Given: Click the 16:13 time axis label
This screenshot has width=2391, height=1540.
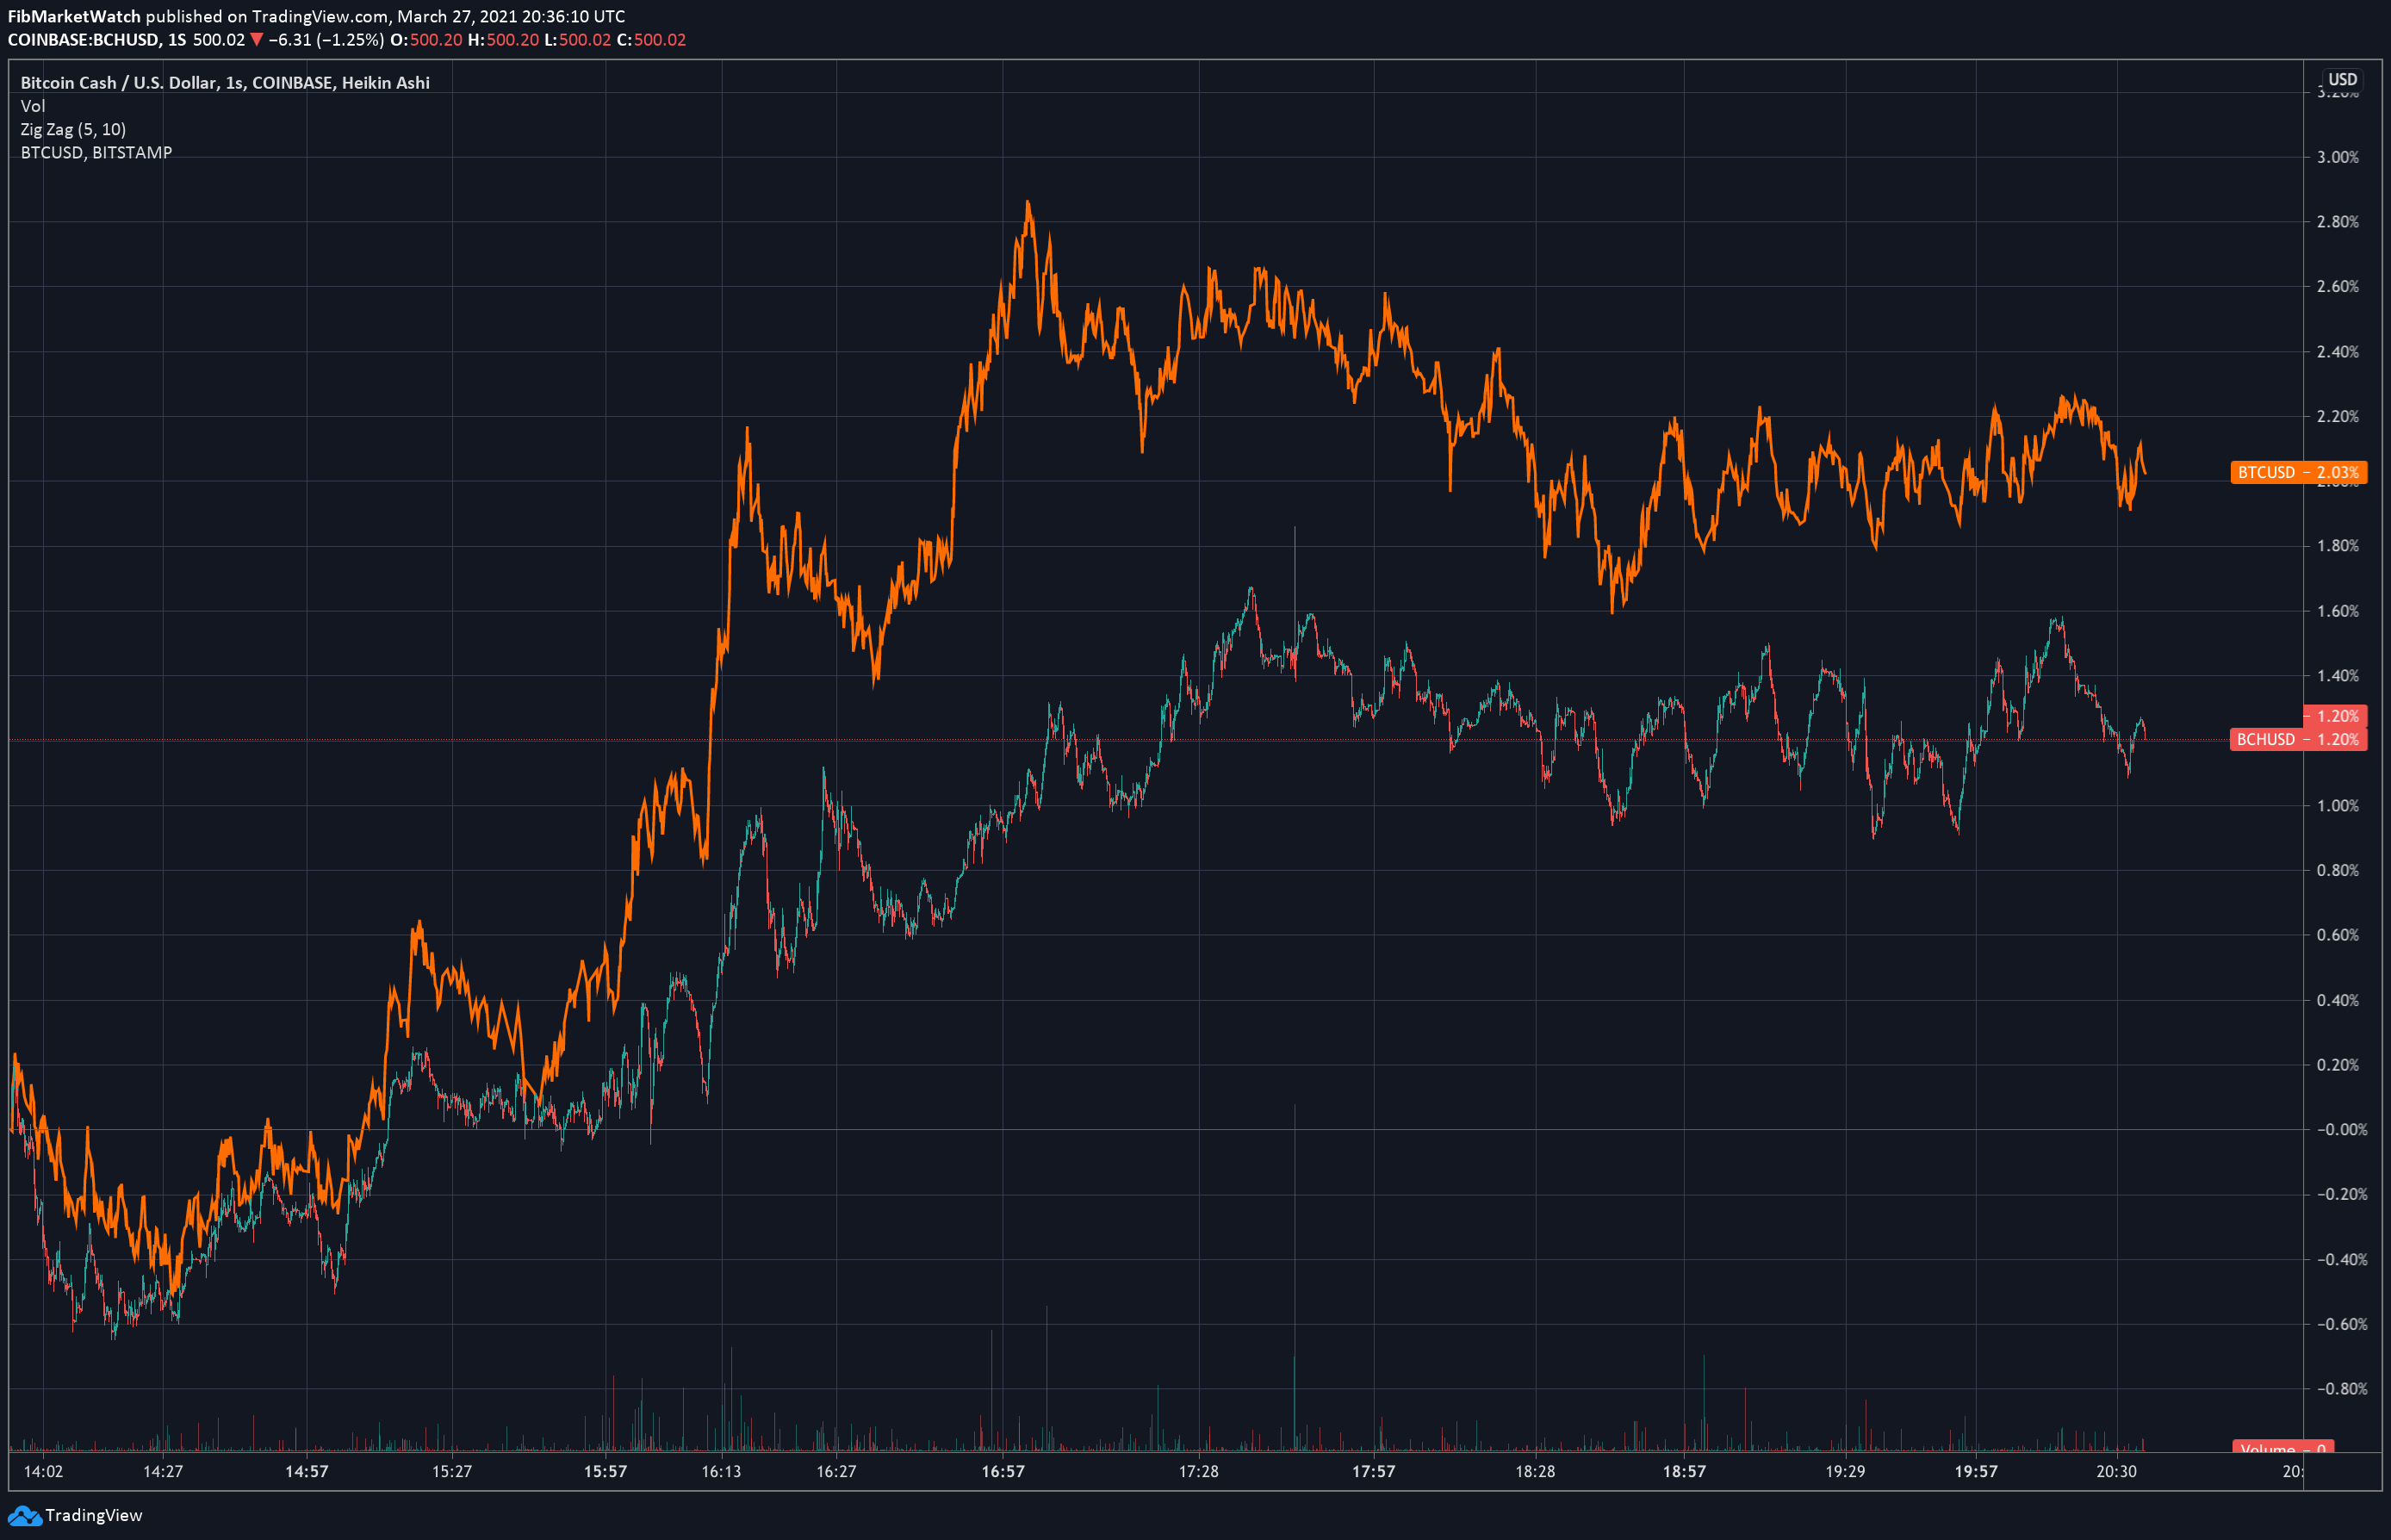Looking at the screenshot, I should (x=721, y=1471).
